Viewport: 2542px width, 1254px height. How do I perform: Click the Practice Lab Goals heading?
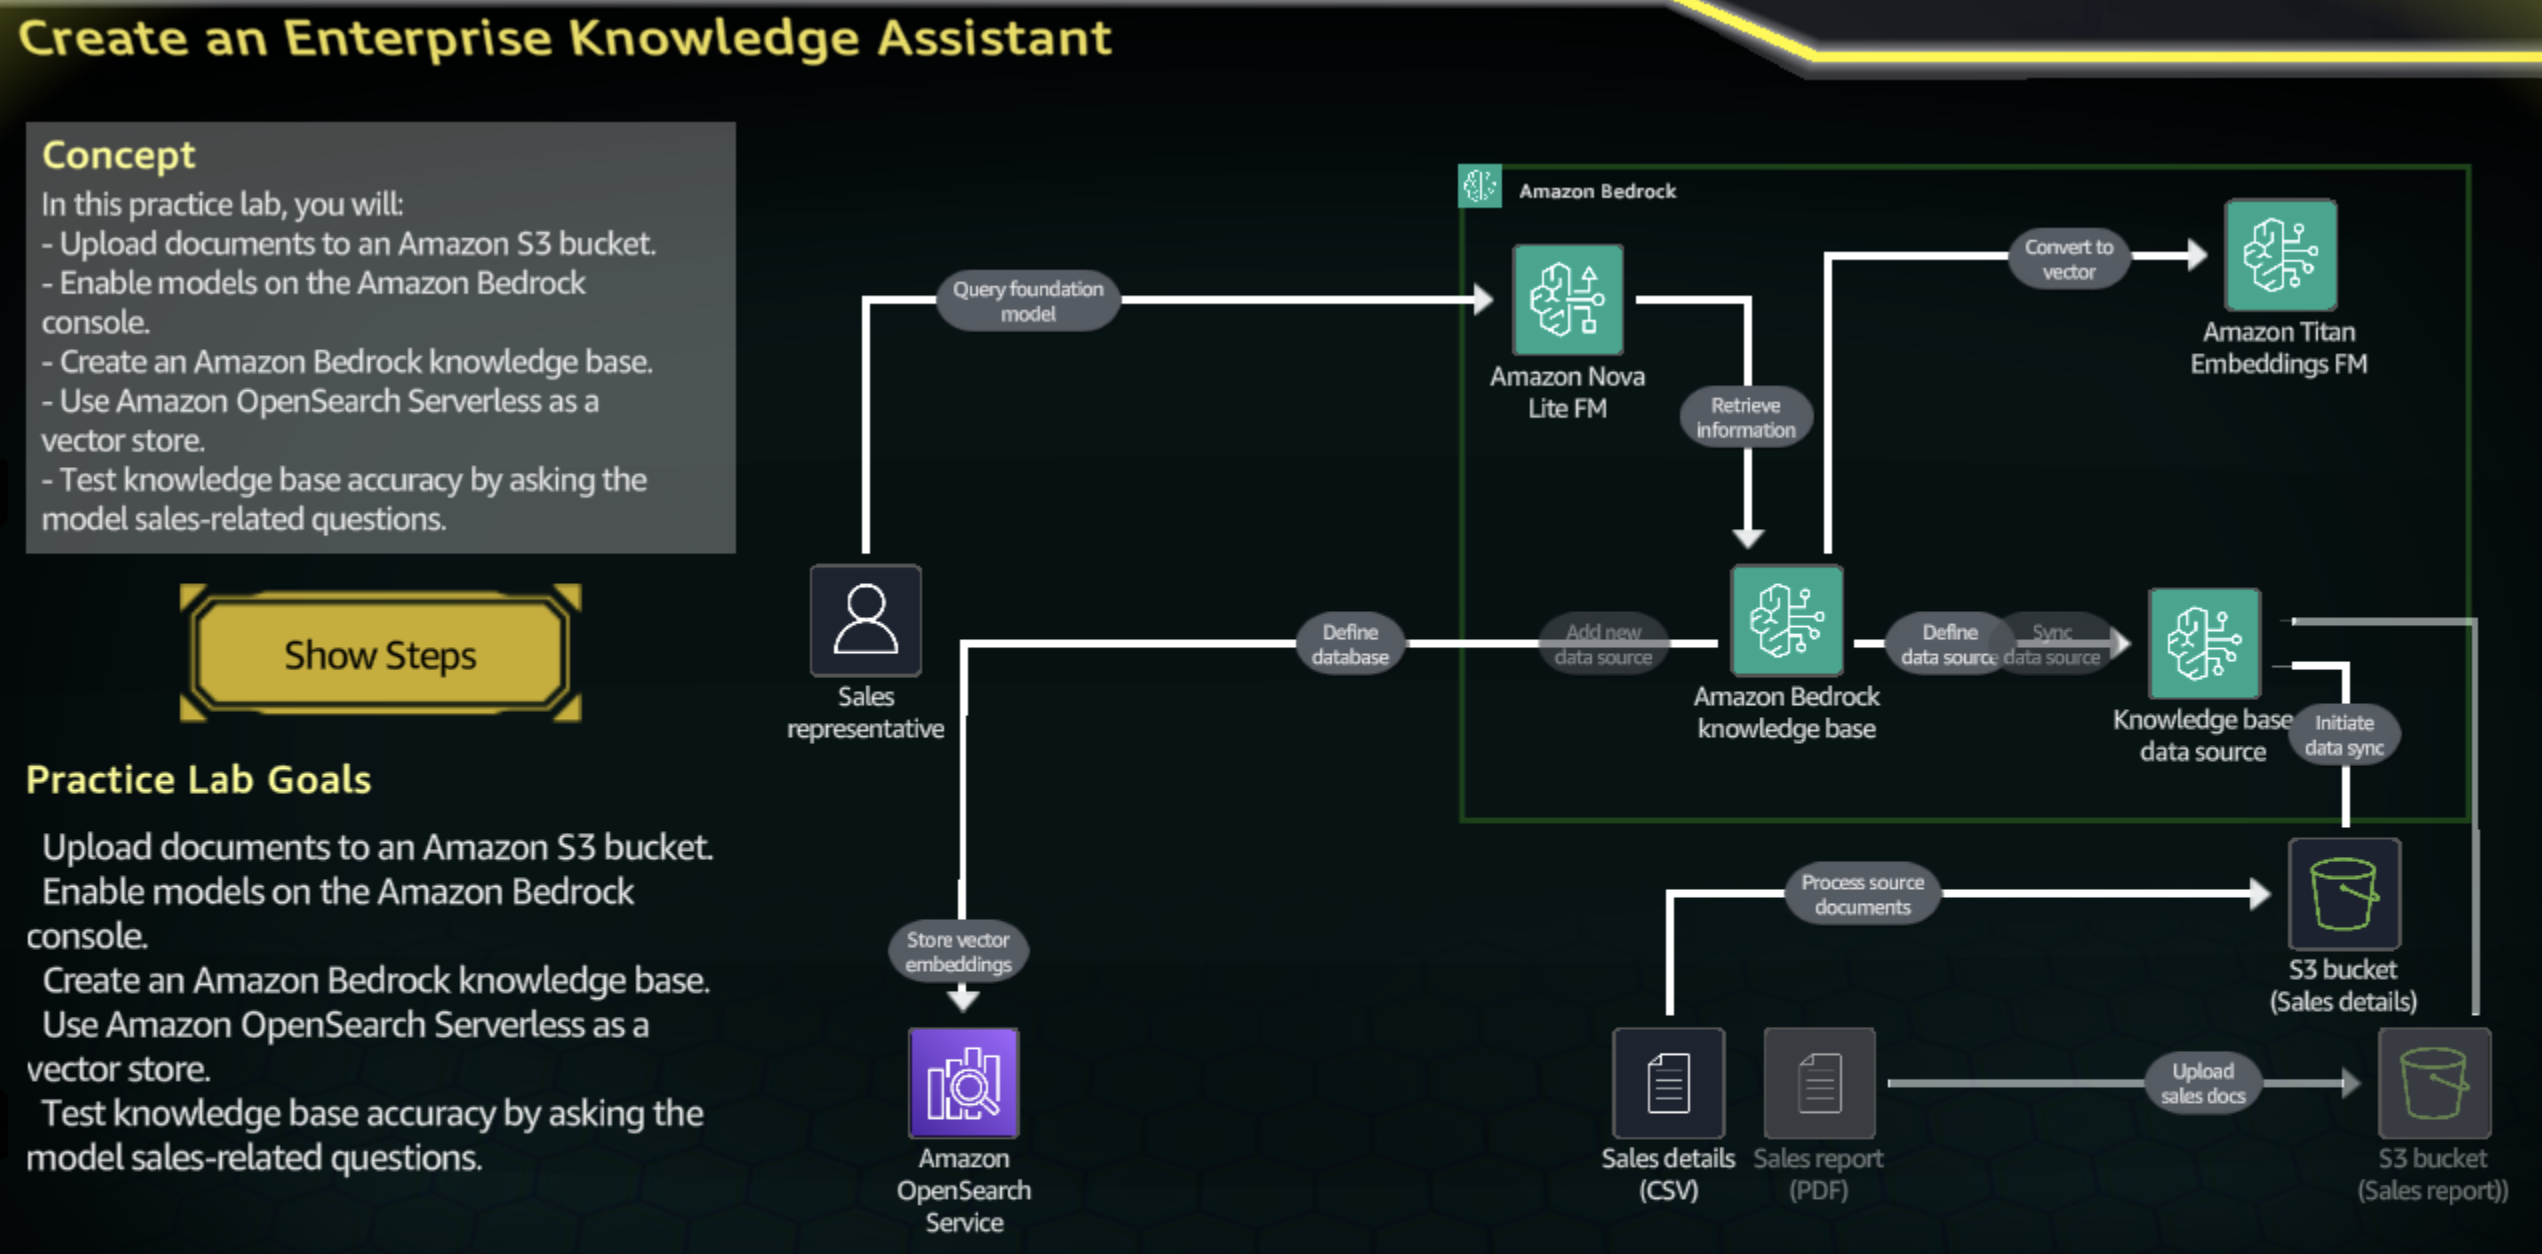click(x=198, y=779)
